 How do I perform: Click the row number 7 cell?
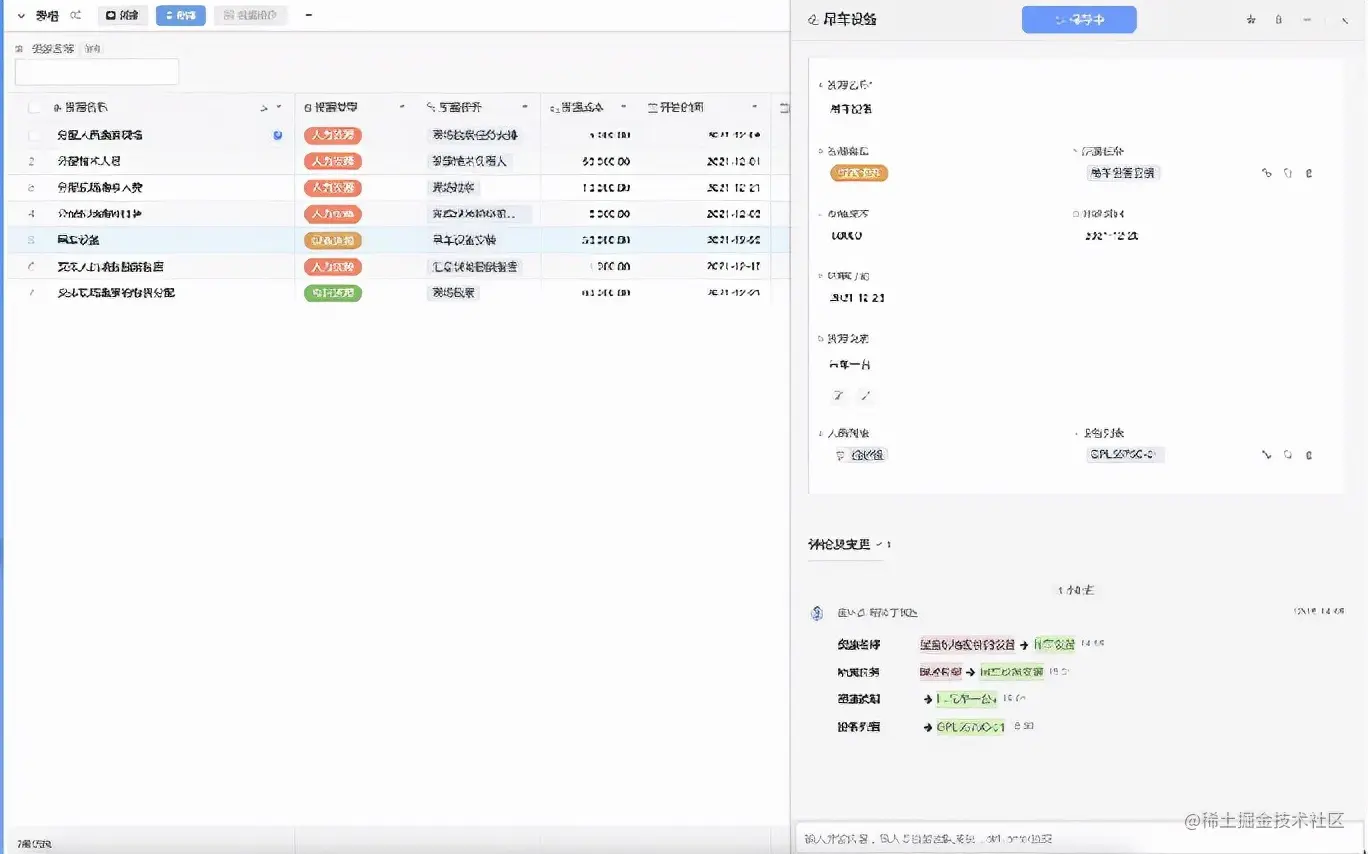(32, 293)
